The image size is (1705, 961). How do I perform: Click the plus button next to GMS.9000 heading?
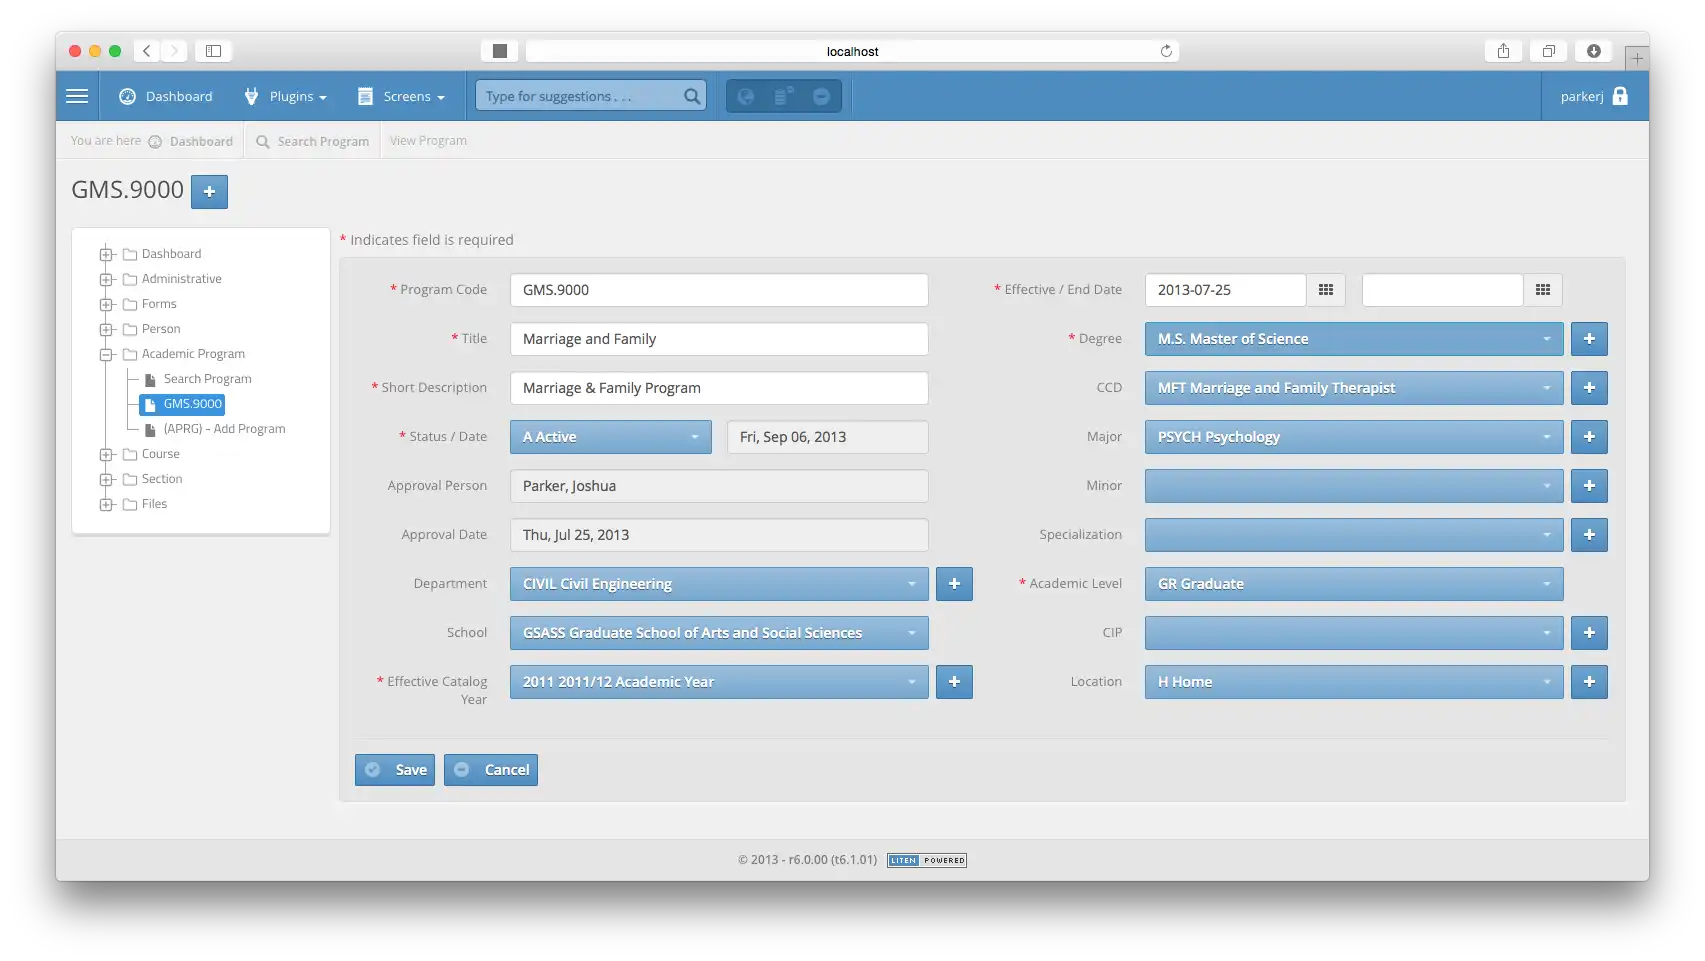209,191
